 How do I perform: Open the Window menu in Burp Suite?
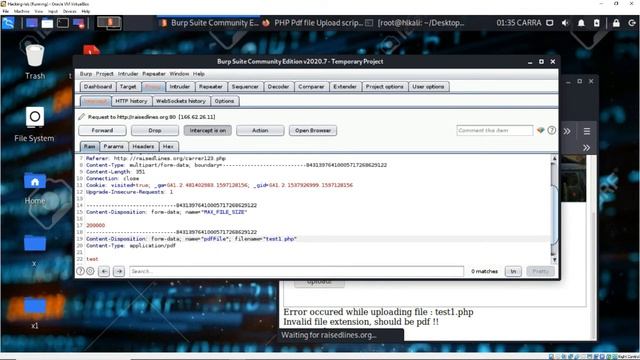click(x=179, y=74)
